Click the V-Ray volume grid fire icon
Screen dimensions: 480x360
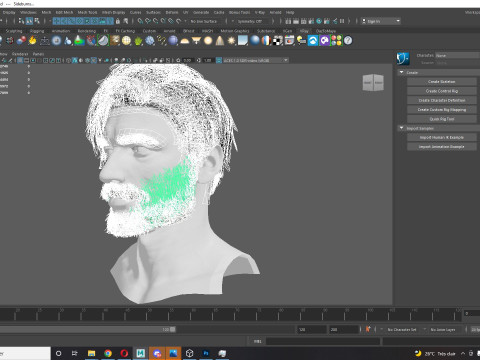(32, 41)
